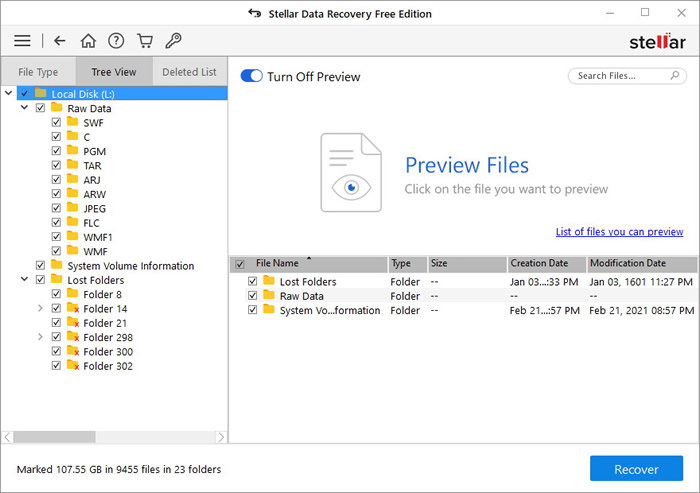The image size is (700, 493).
Task: Open 'List of files you can preview' link
Action: click(x=619, y=232)
